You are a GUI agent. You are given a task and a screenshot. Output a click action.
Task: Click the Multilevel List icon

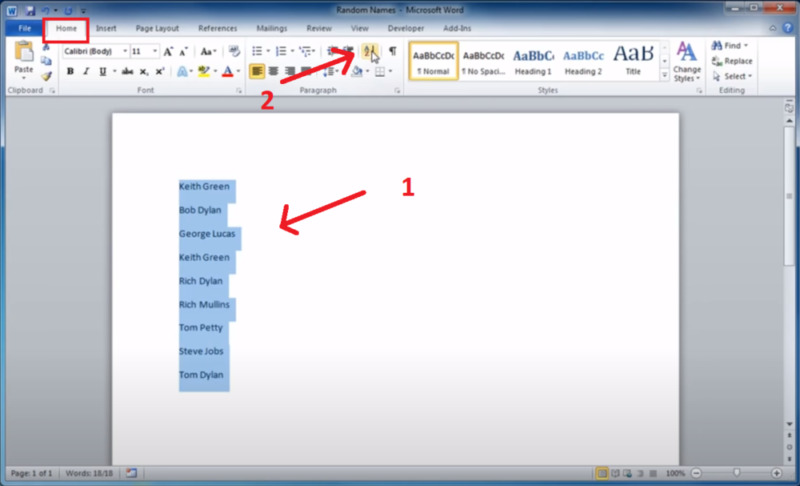tap(305, 51)
